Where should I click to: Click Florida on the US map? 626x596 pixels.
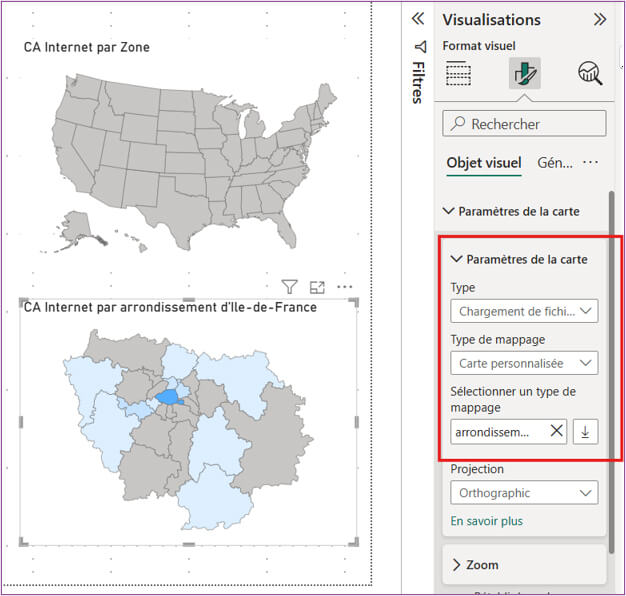(287, 232)
